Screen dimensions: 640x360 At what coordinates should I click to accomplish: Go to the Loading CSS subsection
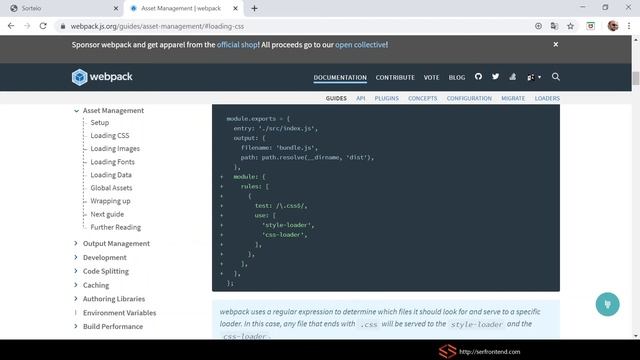(x=110, y=136)
